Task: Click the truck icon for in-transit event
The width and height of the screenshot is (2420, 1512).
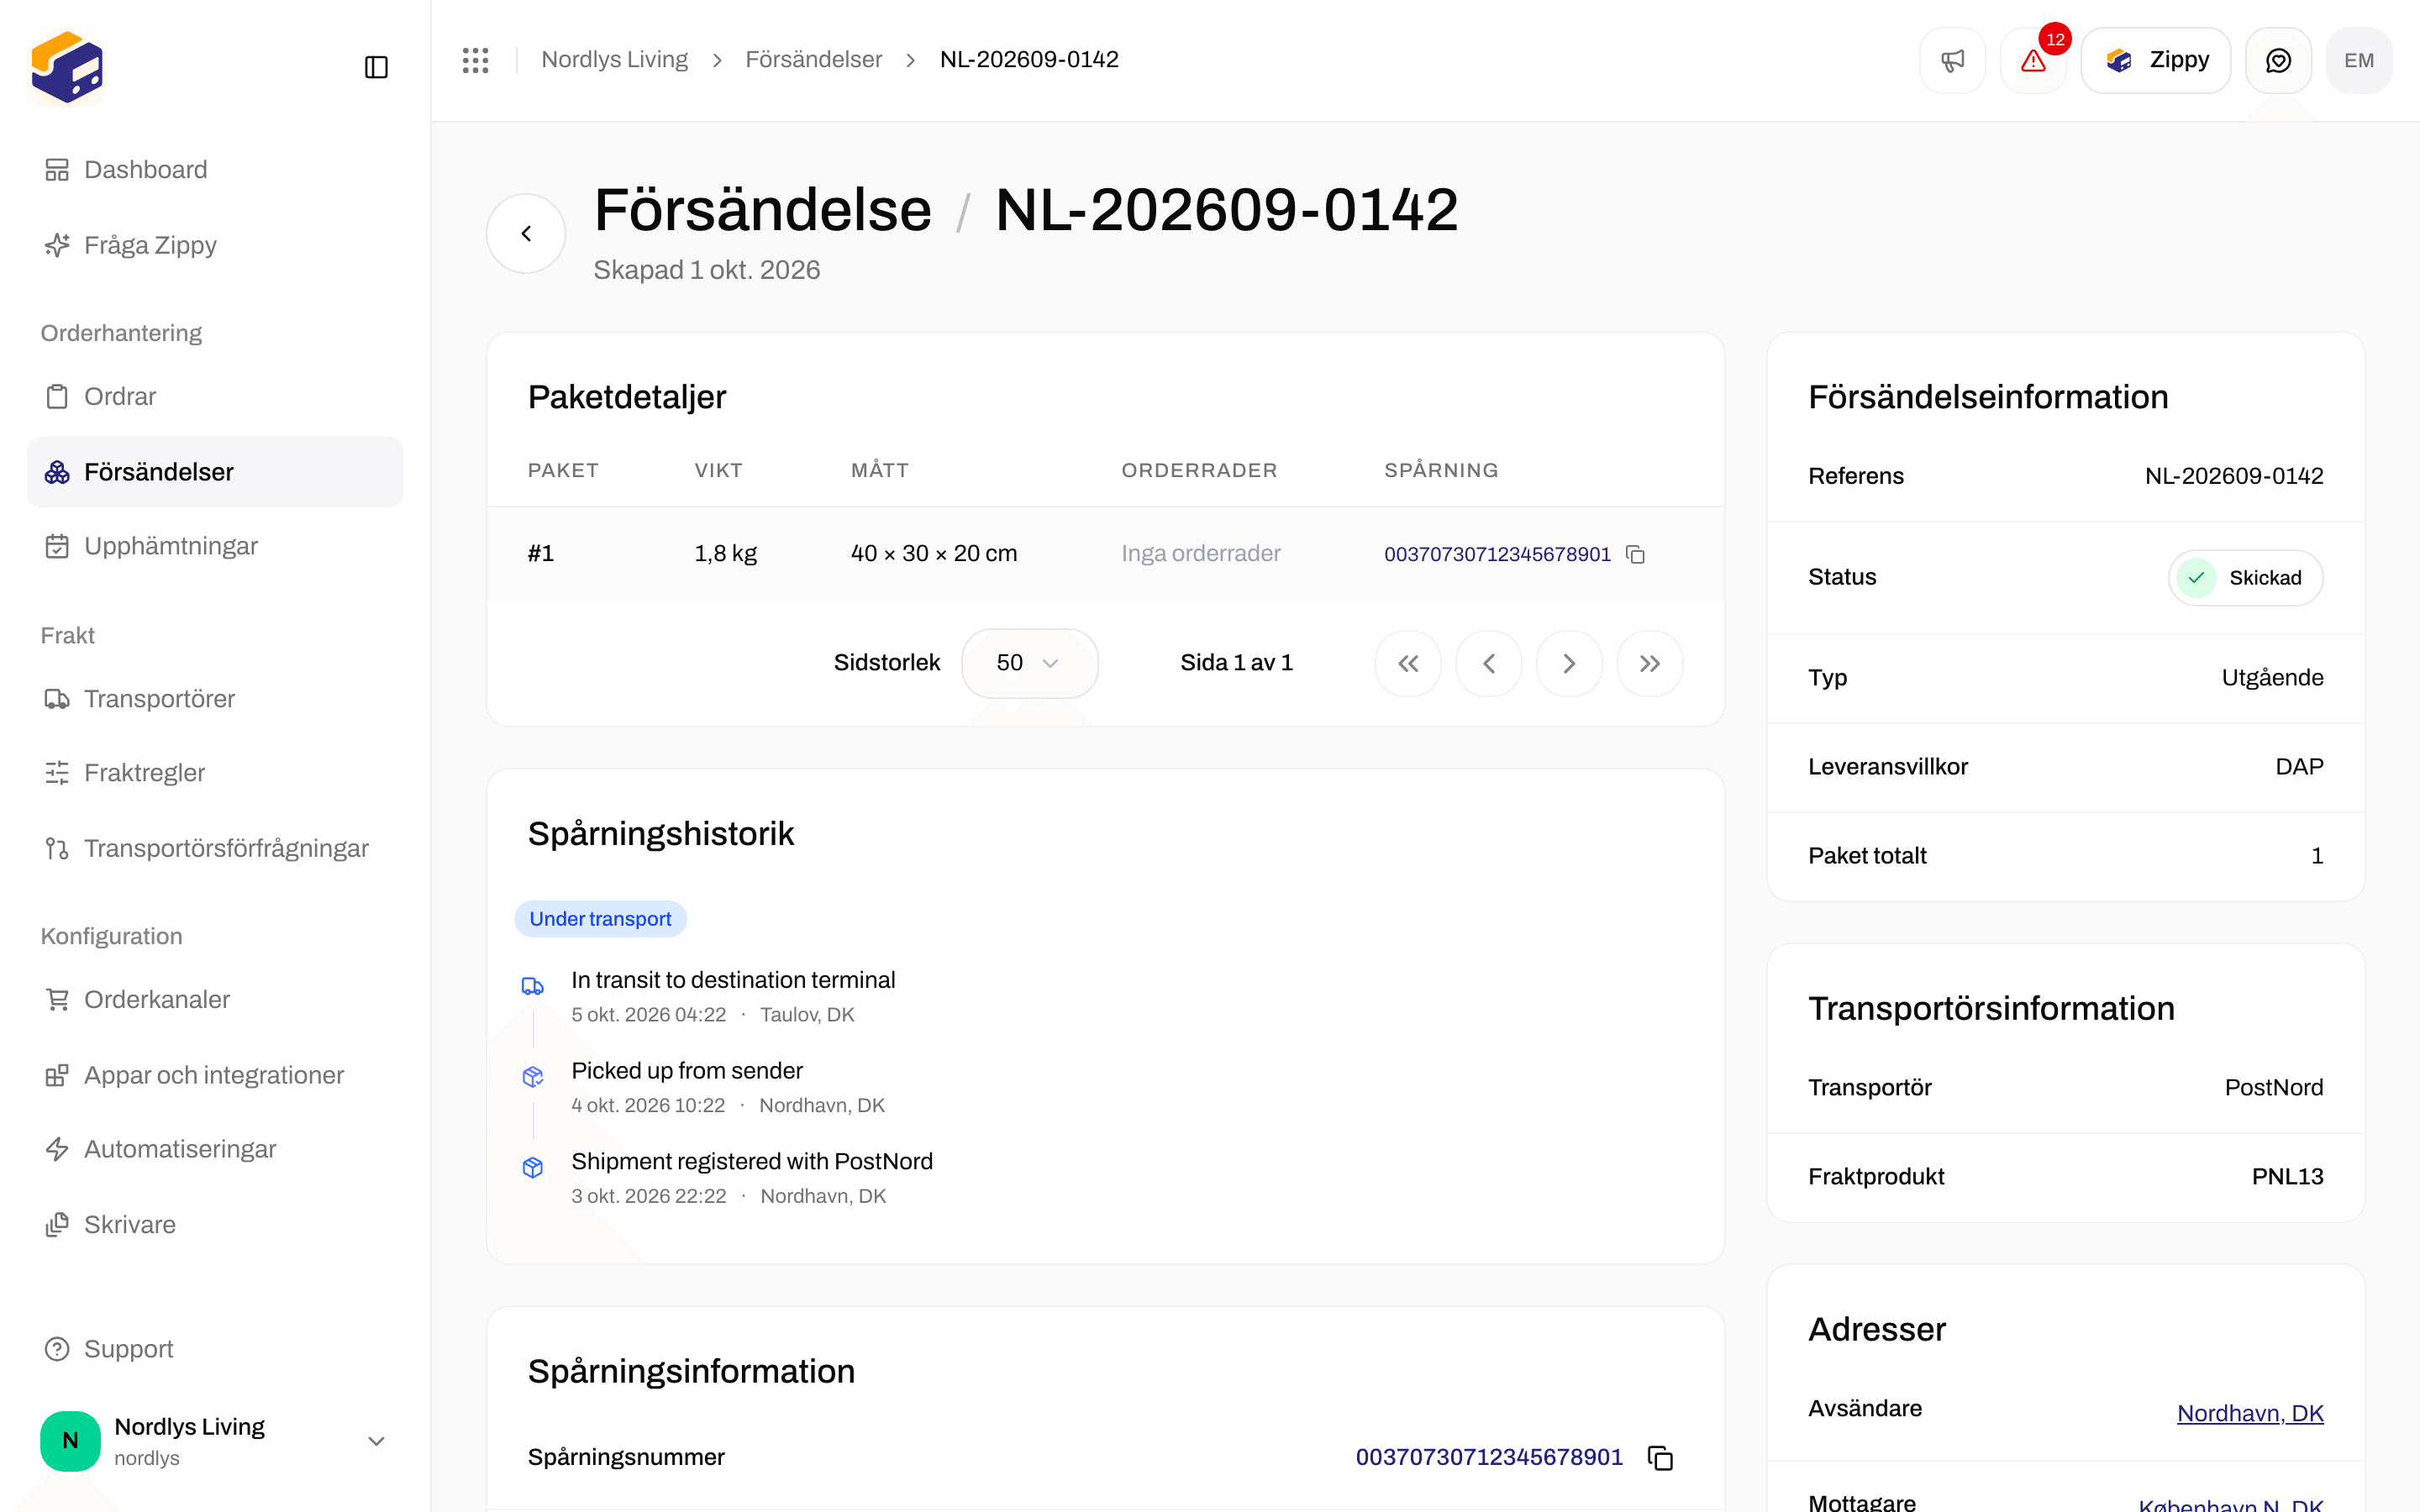Action: [533, 986]
